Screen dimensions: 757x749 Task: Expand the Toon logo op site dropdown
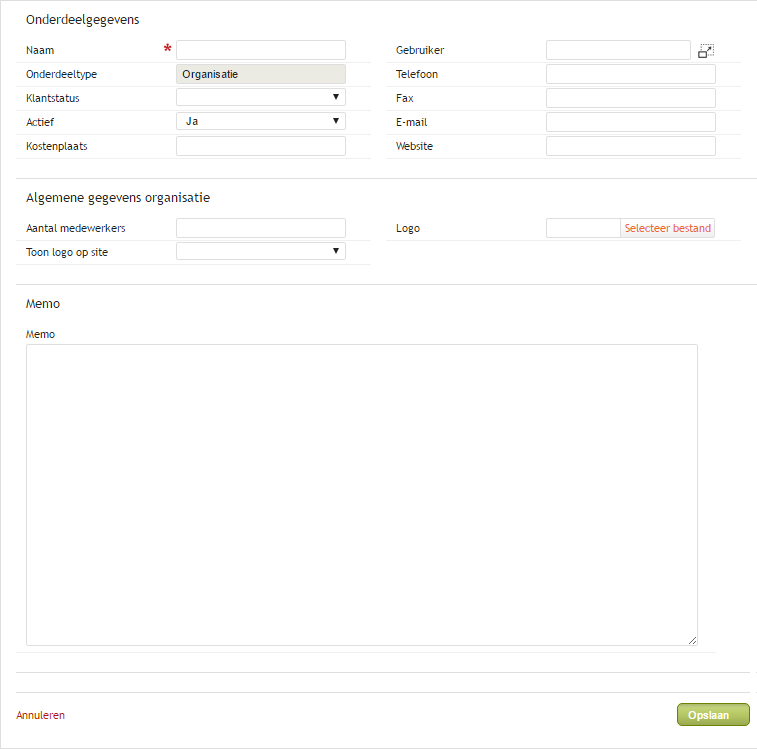click(x=261, y=251)
